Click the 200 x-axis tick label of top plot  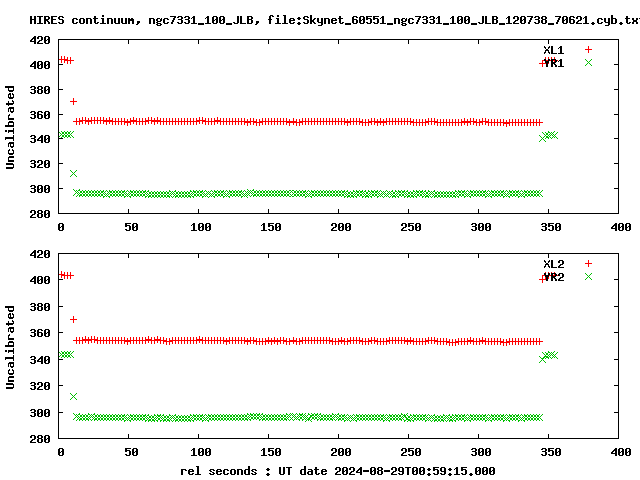click(x=341, y=227)
